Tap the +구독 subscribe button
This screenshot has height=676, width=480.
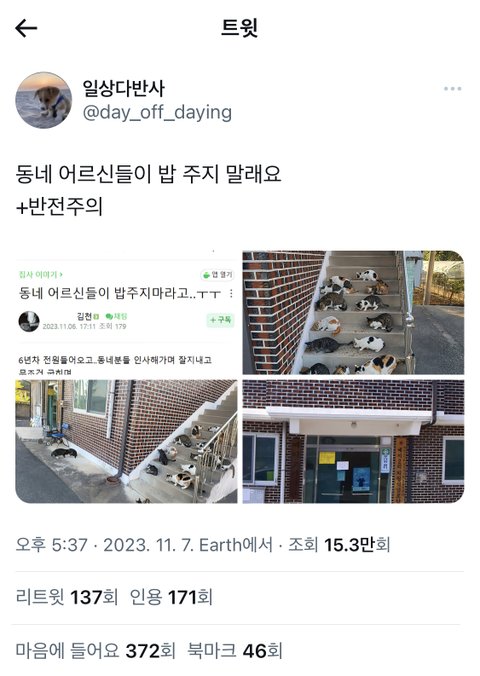[220, 320]
